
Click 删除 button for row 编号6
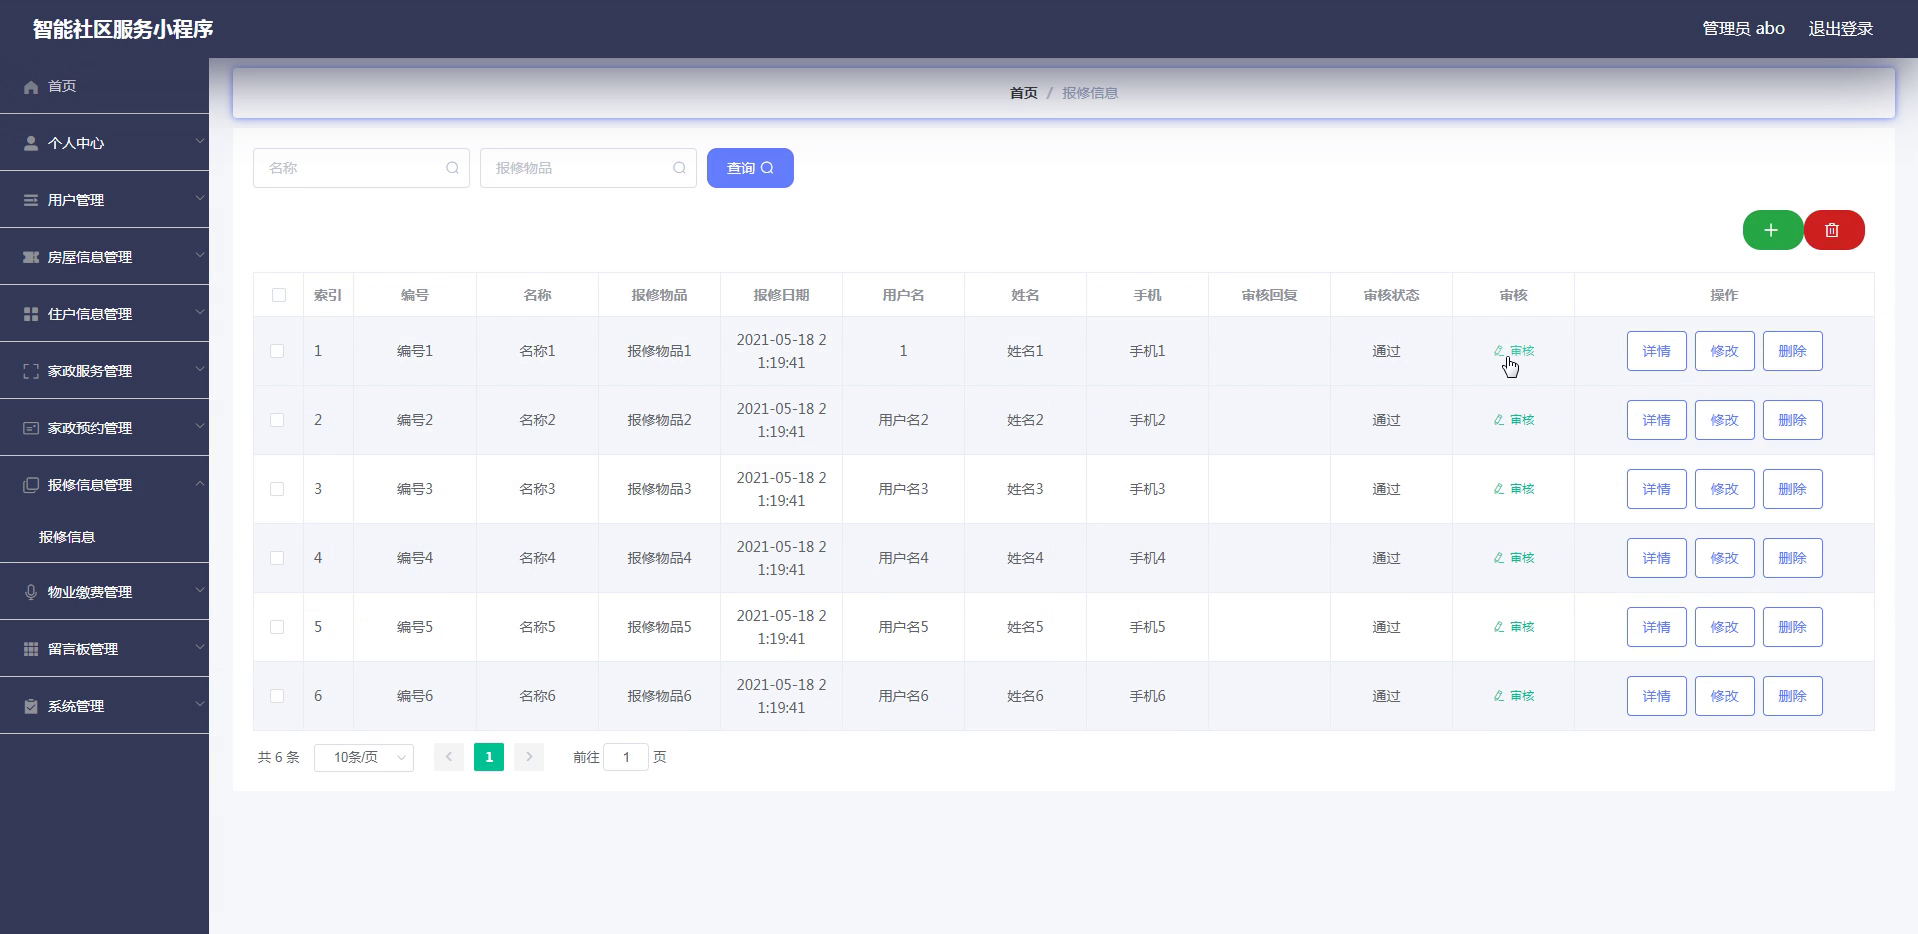click(x=1792, y=696)
